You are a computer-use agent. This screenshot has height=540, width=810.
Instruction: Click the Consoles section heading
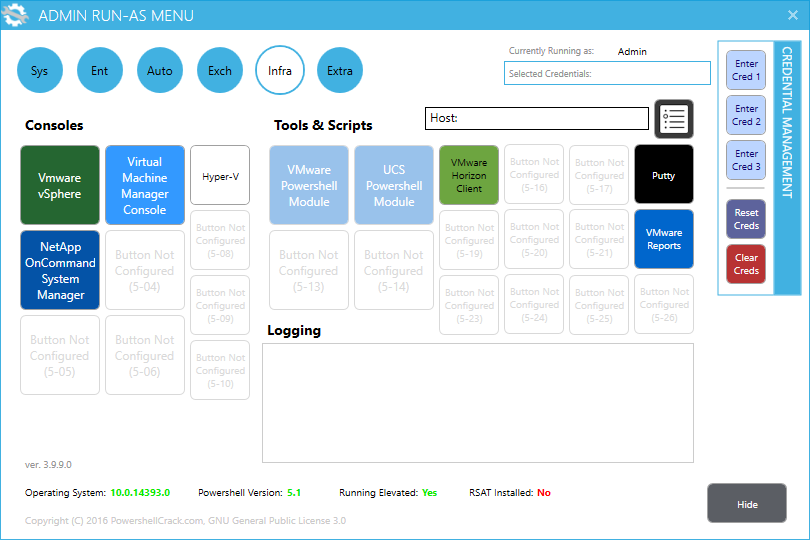(54, 125)
